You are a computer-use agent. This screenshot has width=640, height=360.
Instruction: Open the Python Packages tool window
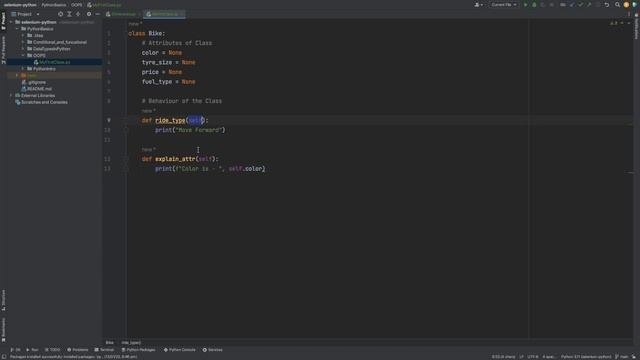(x=138, y=350)
